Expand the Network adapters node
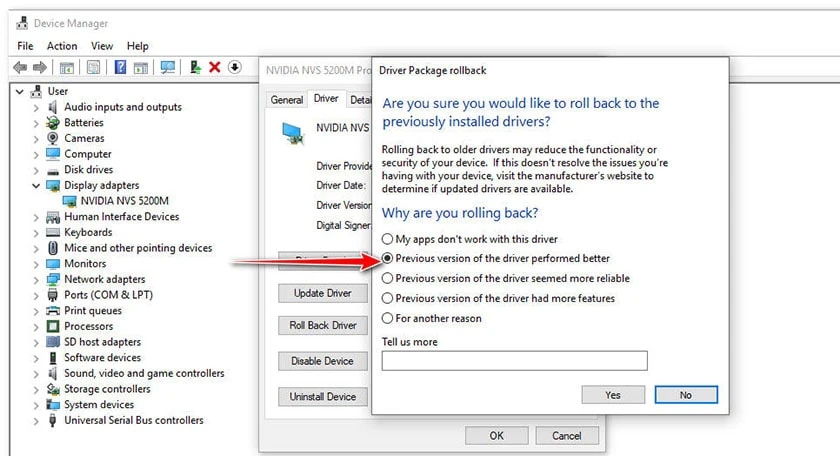840x456 pixels. pos(36,280)
